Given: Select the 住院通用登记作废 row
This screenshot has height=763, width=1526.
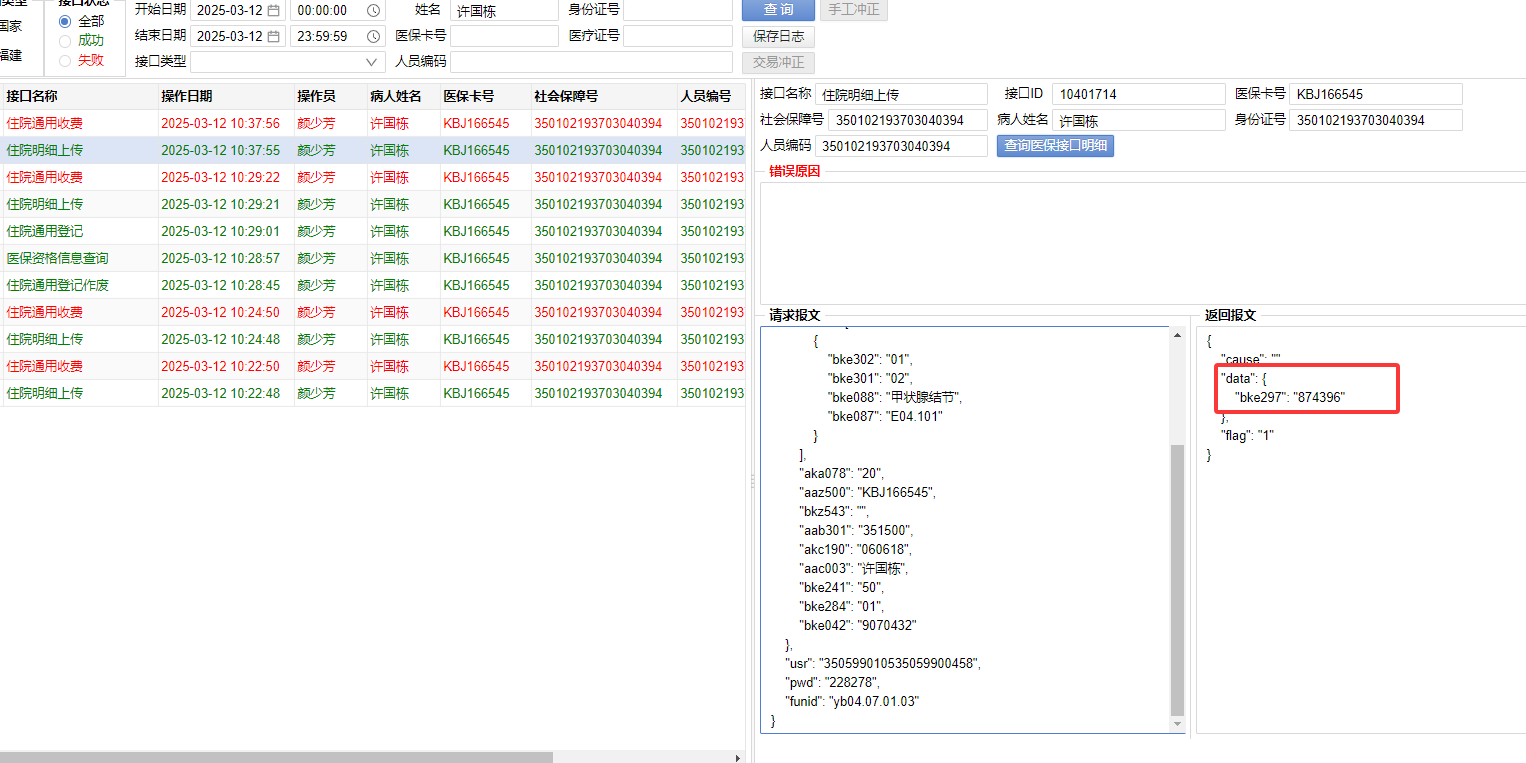Looking at the screenshot, I should [373, 286].
